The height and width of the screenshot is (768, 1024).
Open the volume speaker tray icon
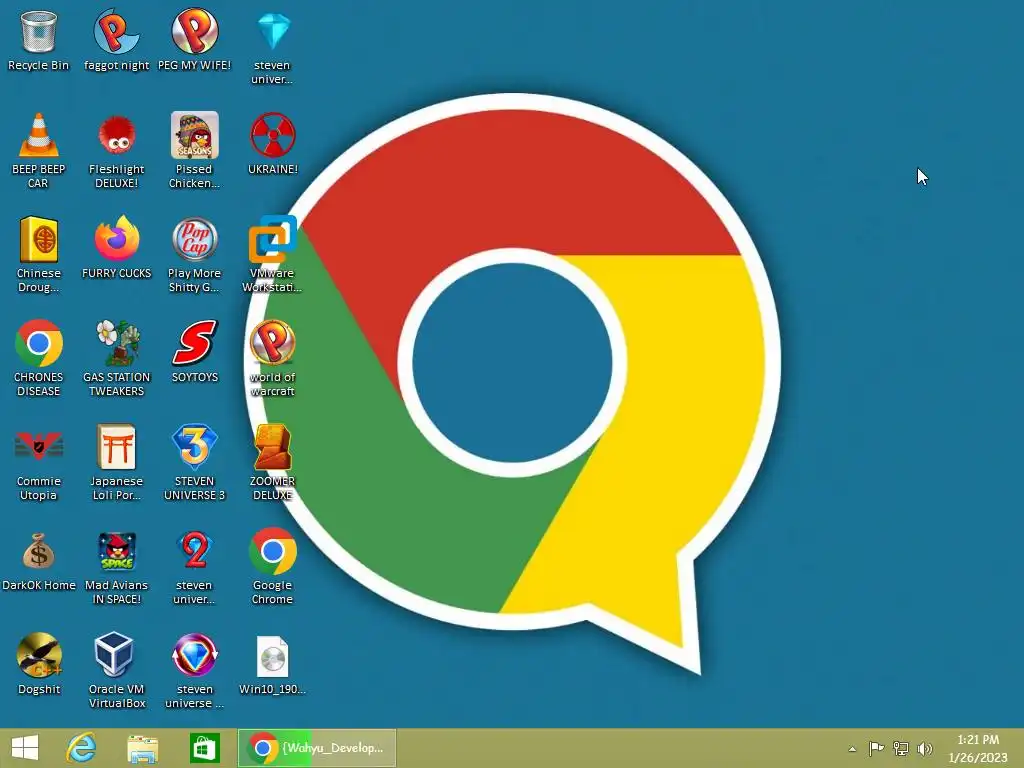click(x=925, y=748)
